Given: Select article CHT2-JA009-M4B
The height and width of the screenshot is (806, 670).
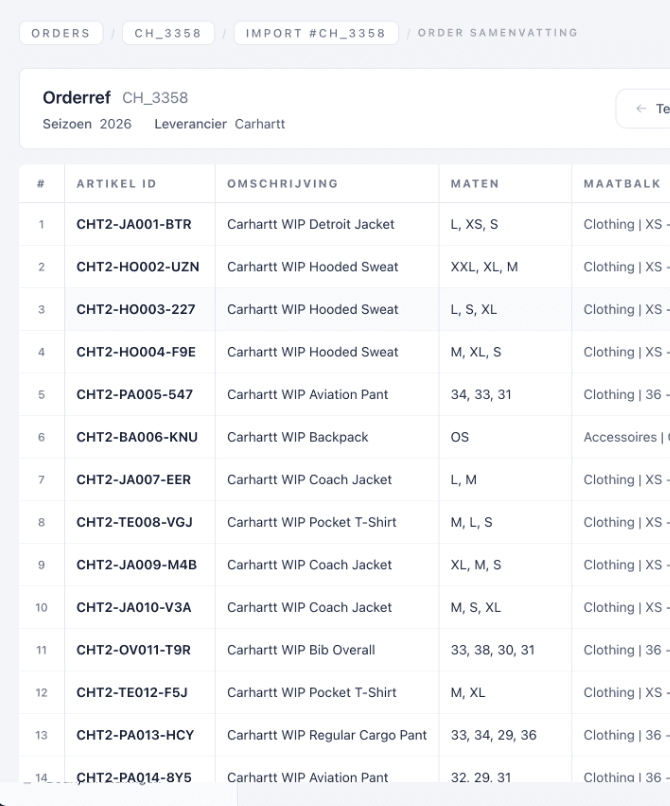Looking at the screenshot, I should tap(137, 565).
